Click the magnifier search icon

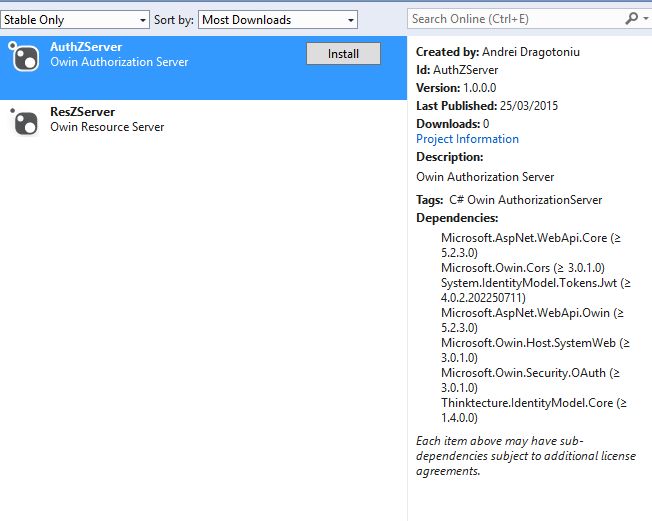pyautogui.click(x=631, y=19)
